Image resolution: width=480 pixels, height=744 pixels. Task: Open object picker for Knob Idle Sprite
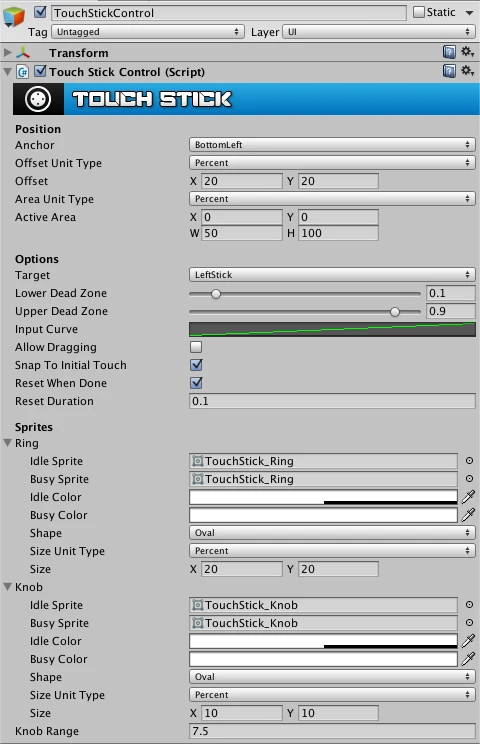469,604
